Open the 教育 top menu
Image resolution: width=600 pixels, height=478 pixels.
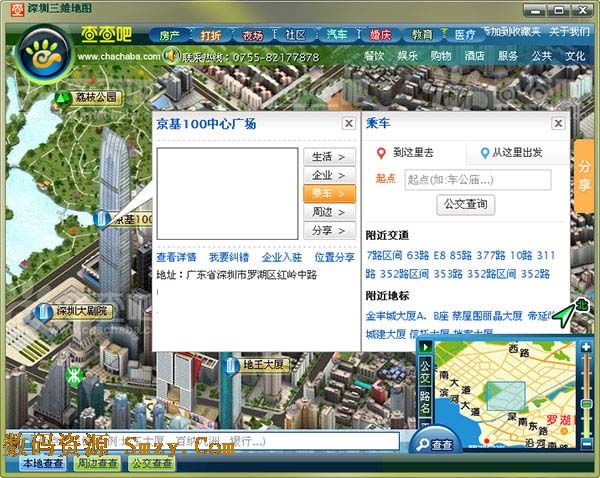pos(422,35)
